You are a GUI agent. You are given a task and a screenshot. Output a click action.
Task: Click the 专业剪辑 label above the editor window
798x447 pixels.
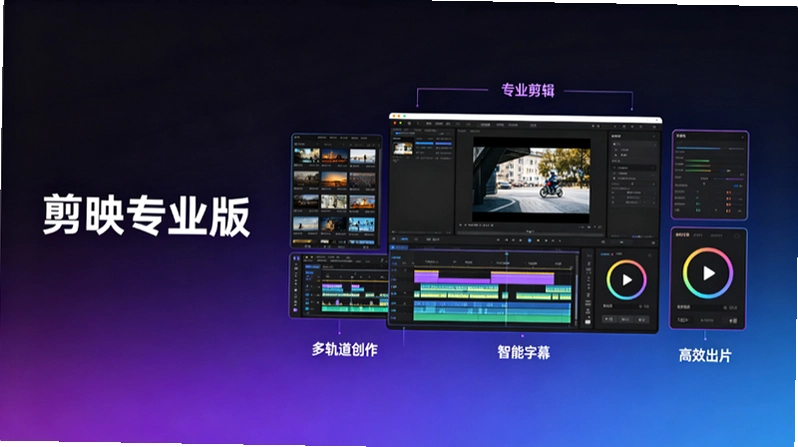[x=527, y=91]
